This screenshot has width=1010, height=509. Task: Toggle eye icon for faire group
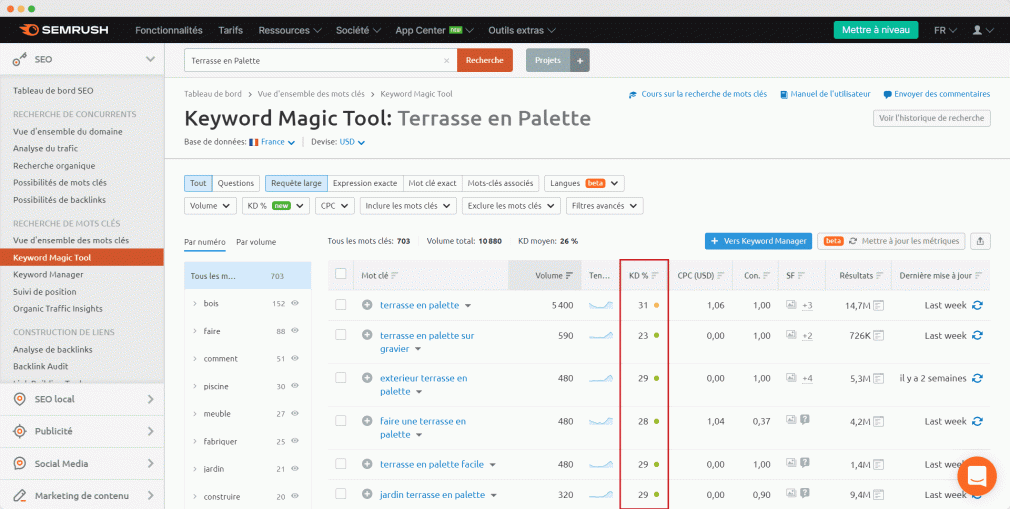pos(295,331)
